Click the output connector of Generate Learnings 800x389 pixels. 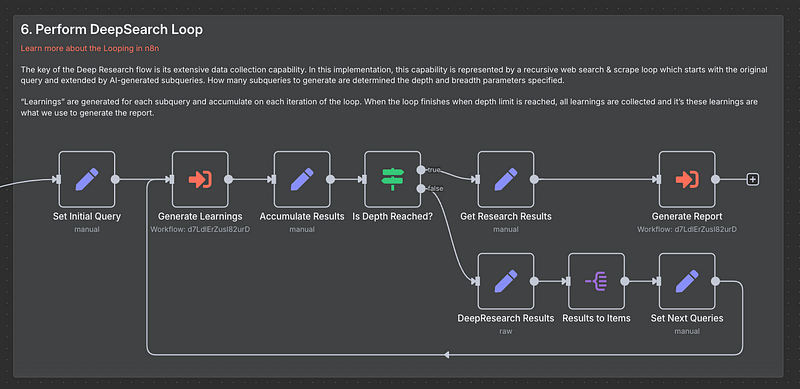(228, 179)
